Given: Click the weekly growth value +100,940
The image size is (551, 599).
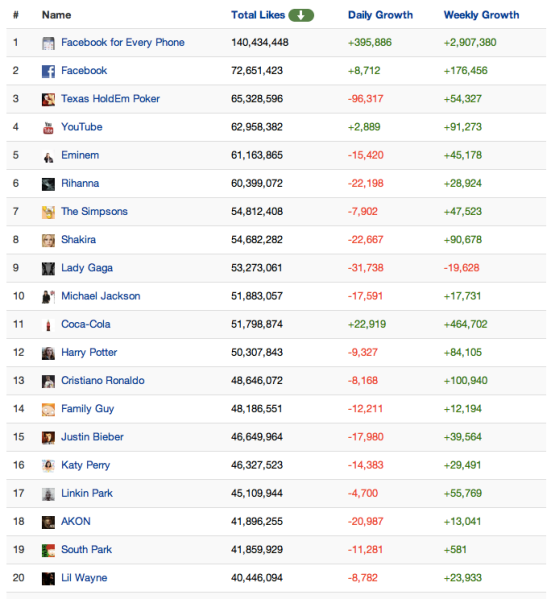Looking at the screenshot, I should tap(465, 380).
